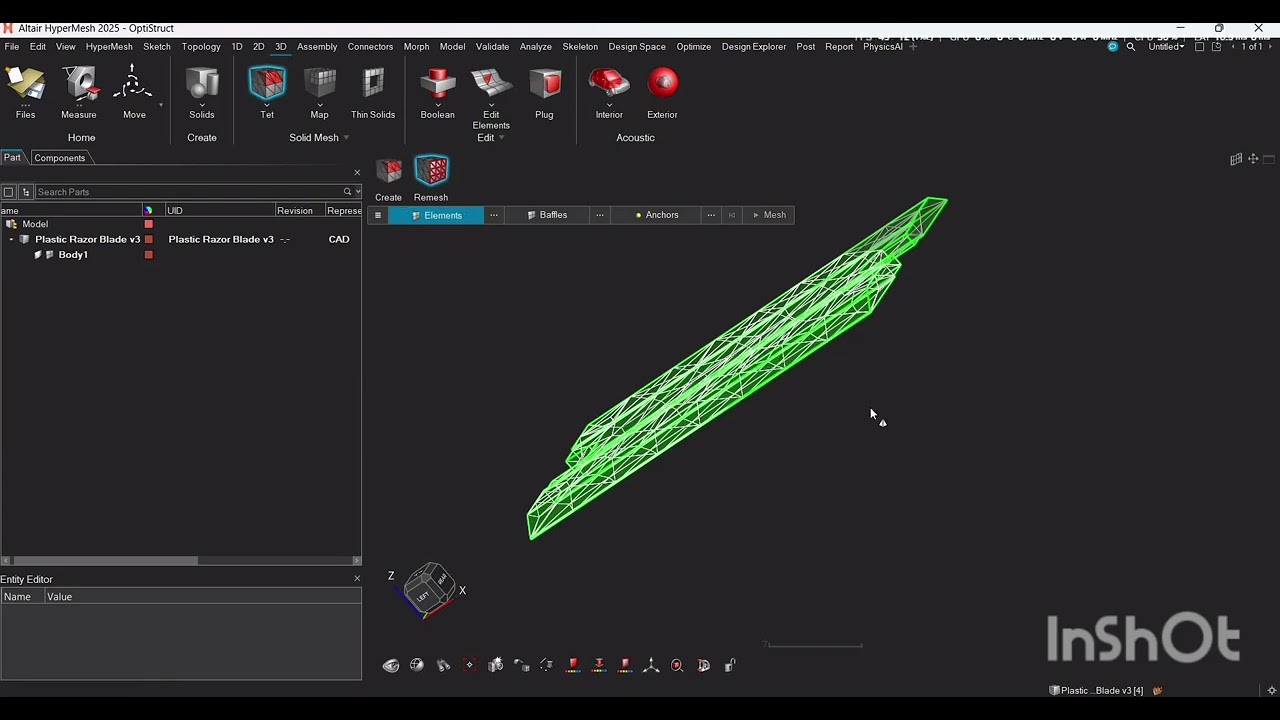Click the color column header icon
This screenshot has width=1280, height=720.
(x=149, y=211)
